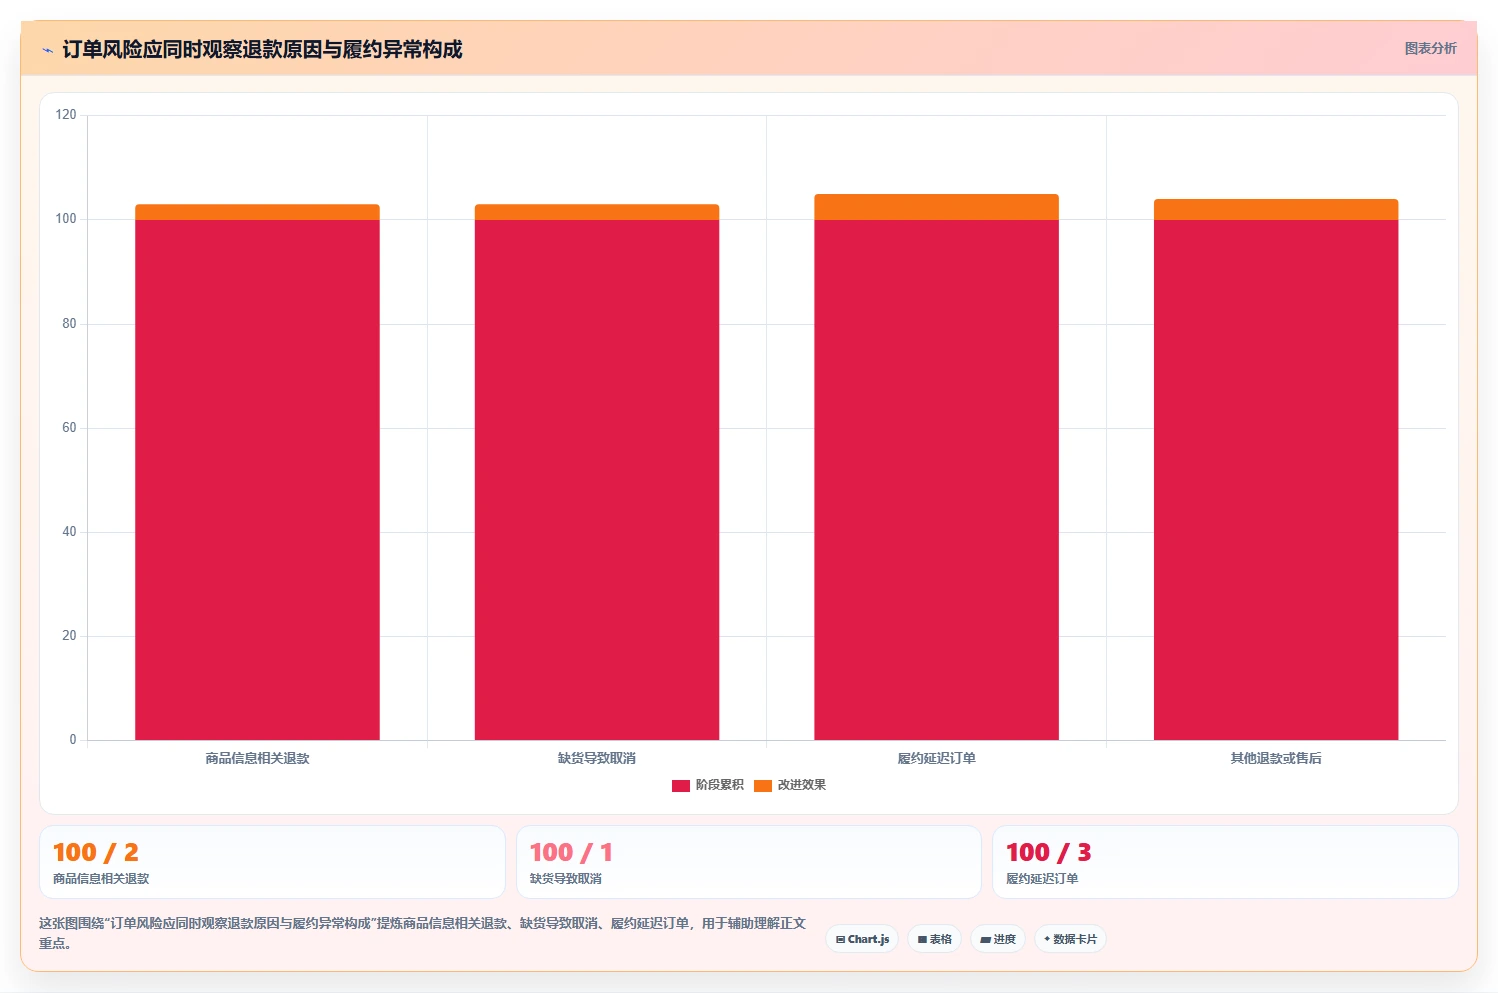Click the chart description paragraph below the cards
Viewport: 1498px width, 993px height.
(422, 933)
